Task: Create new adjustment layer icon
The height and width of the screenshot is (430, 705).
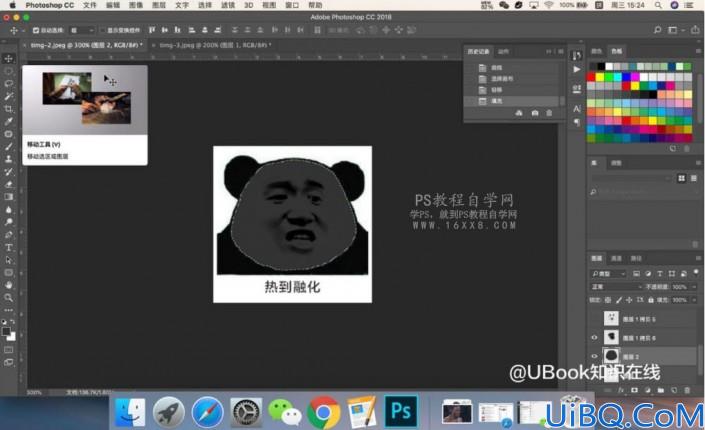Action: pos(647,390)
